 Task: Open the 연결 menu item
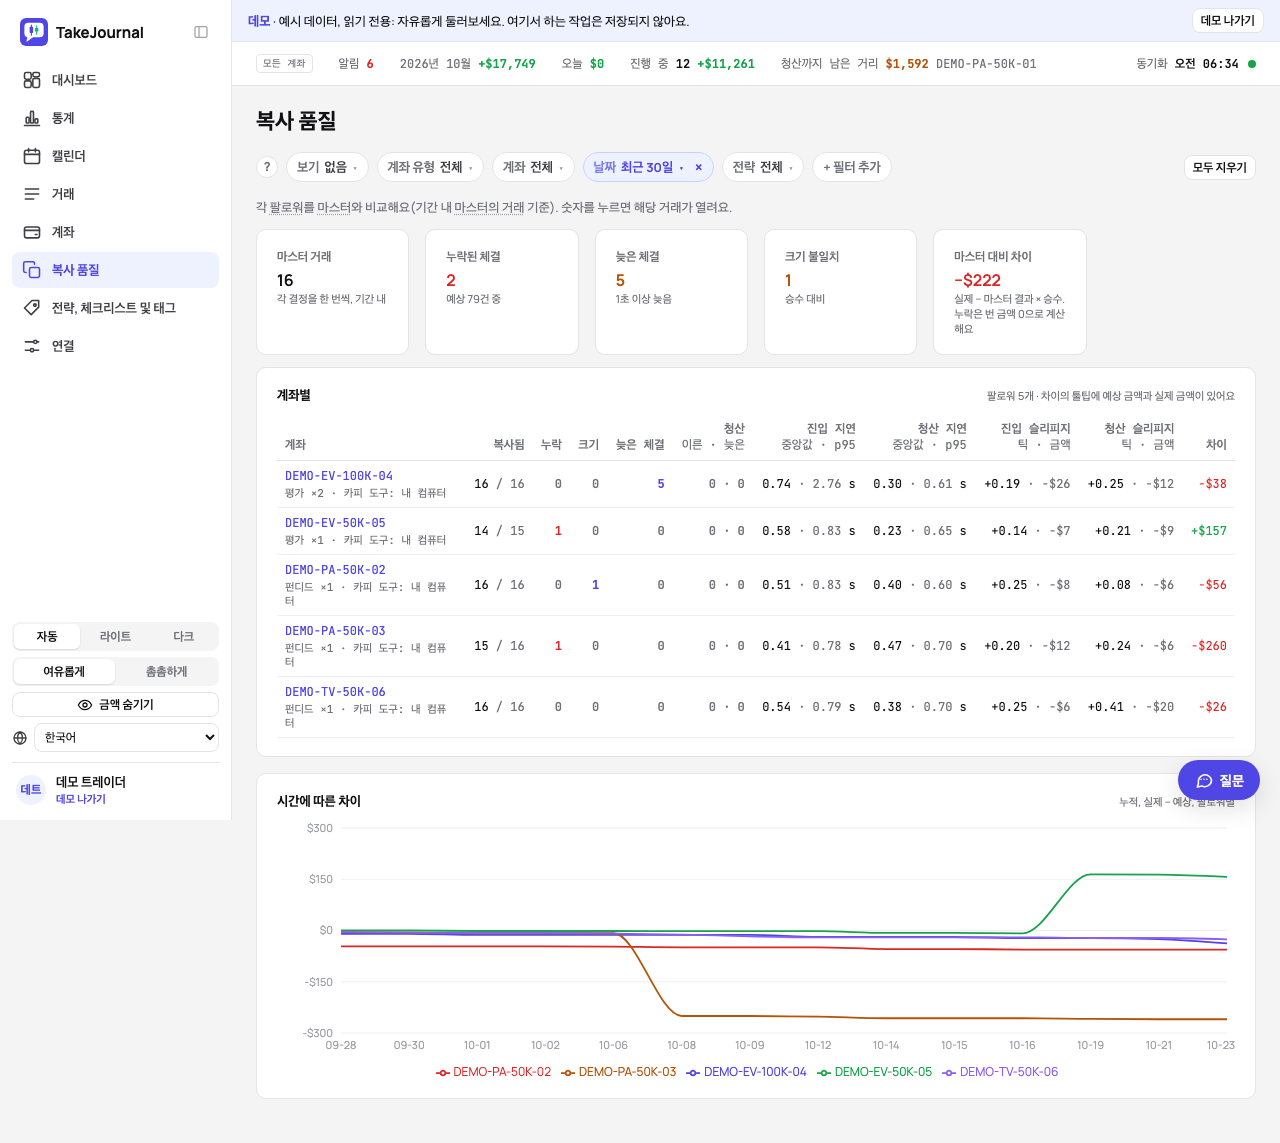pos(116,346)
